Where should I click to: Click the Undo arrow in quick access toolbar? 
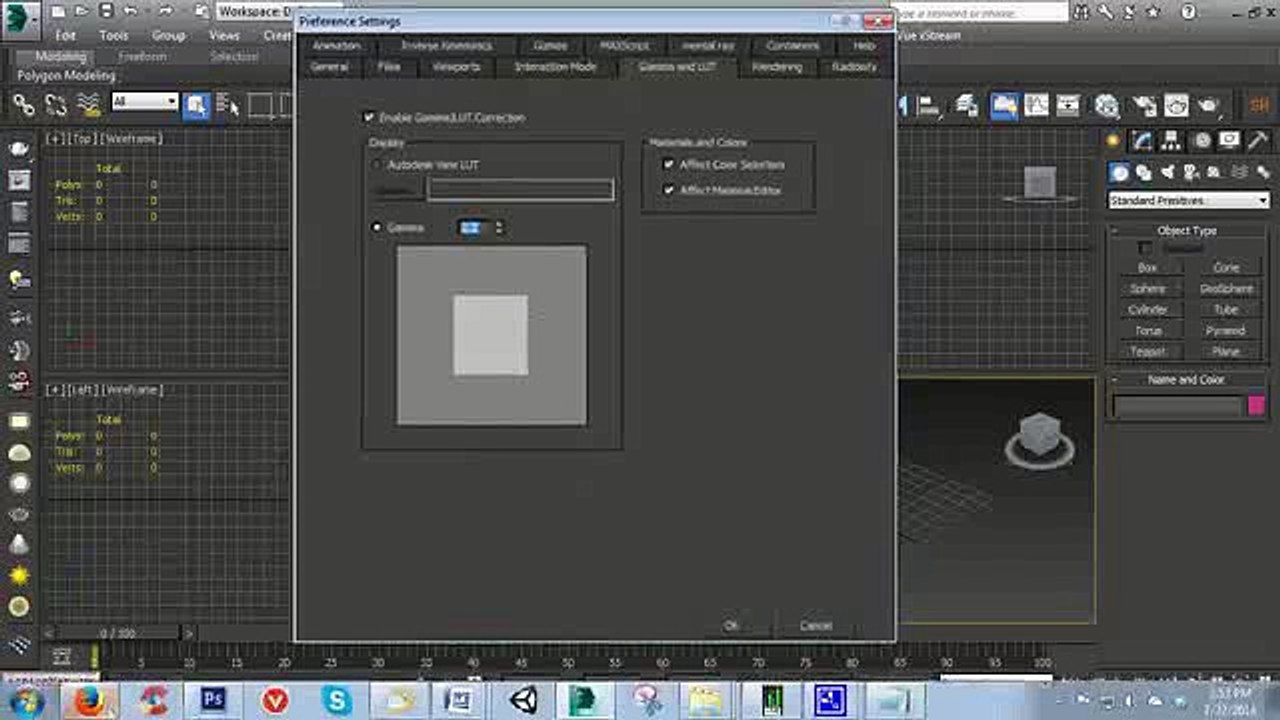(129, 12)
